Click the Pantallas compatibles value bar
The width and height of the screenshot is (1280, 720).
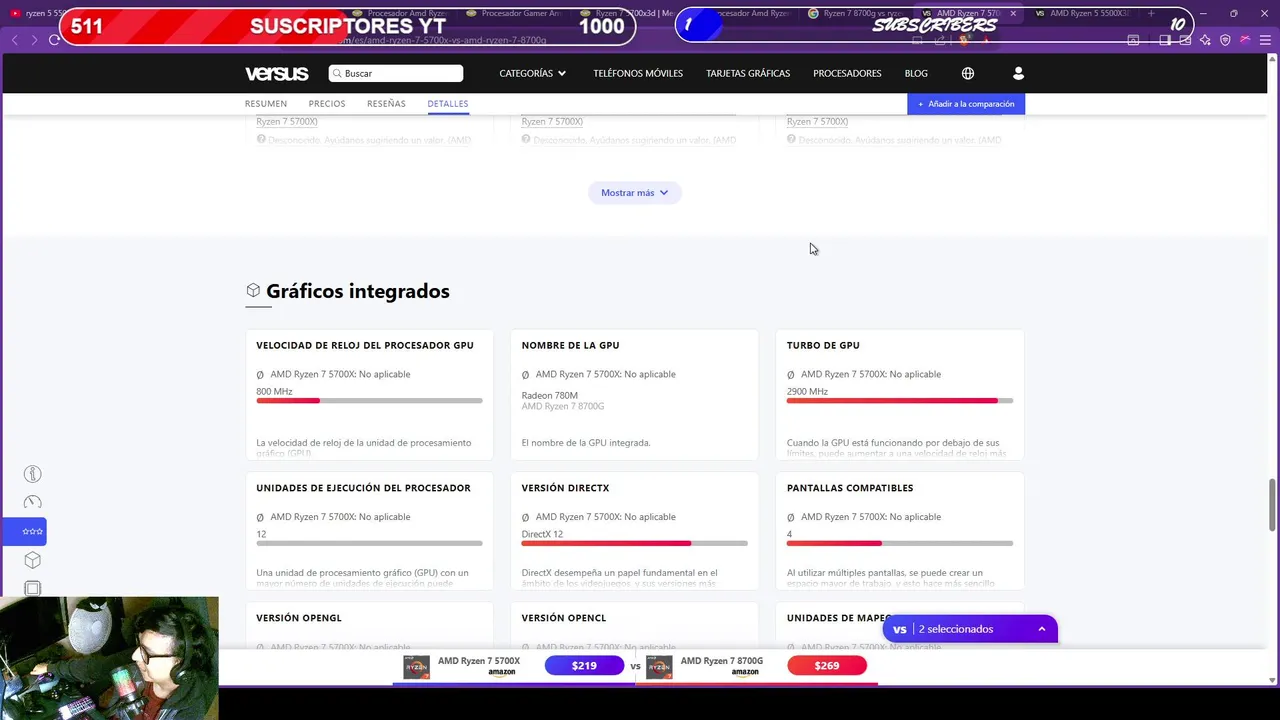(900, 544)
